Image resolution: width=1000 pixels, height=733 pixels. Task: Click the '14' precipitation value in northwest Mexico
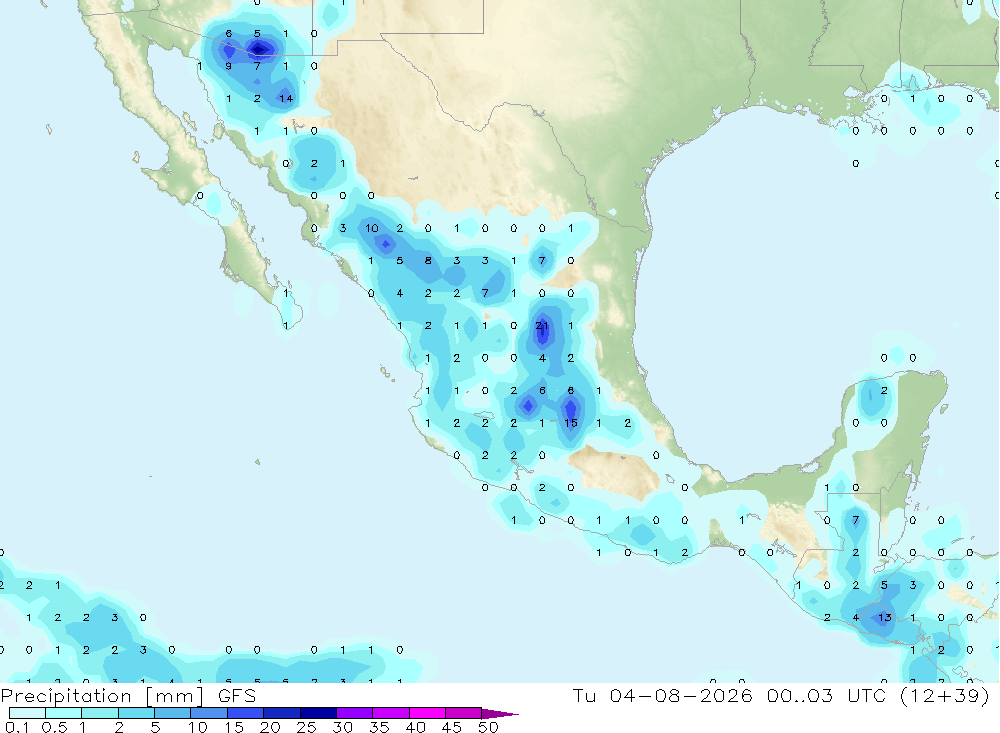[286, 98]
